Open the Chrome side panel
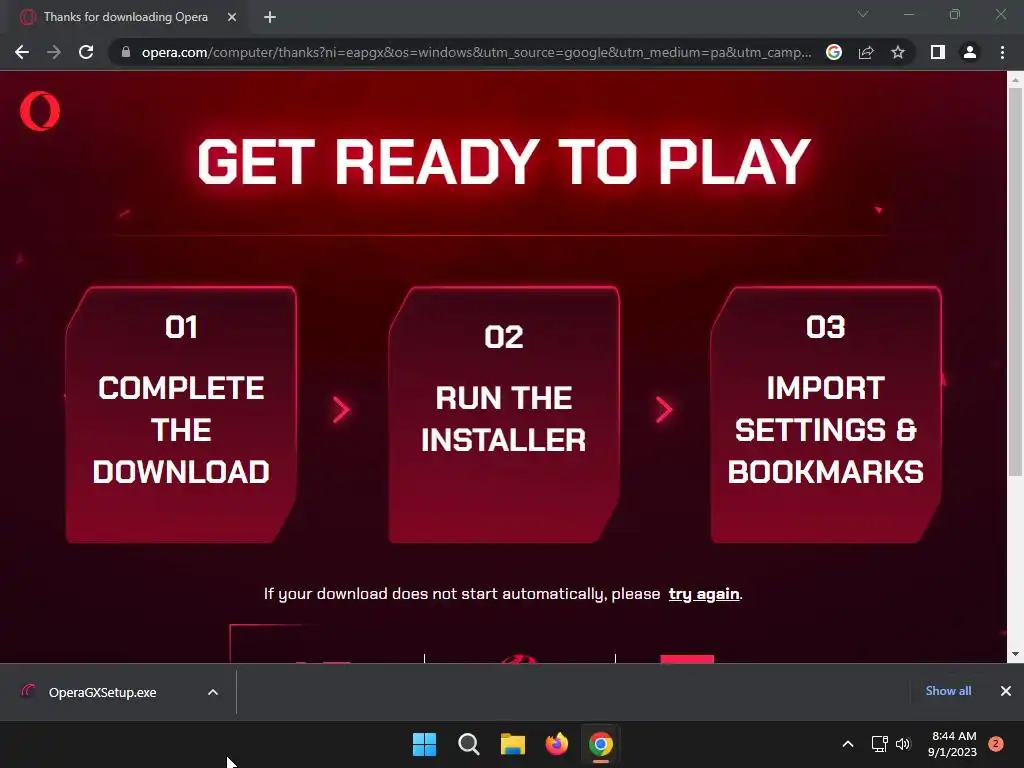Screen dimensions: 1024x768 tap(938, 52)
